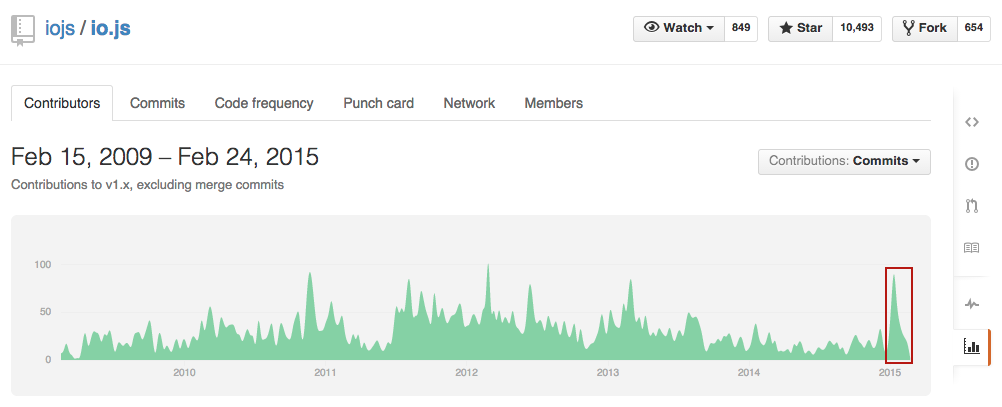View the 10,493 stargazers count
The width and height of the screenshot is (1002, 407).
tap(857, 28)
